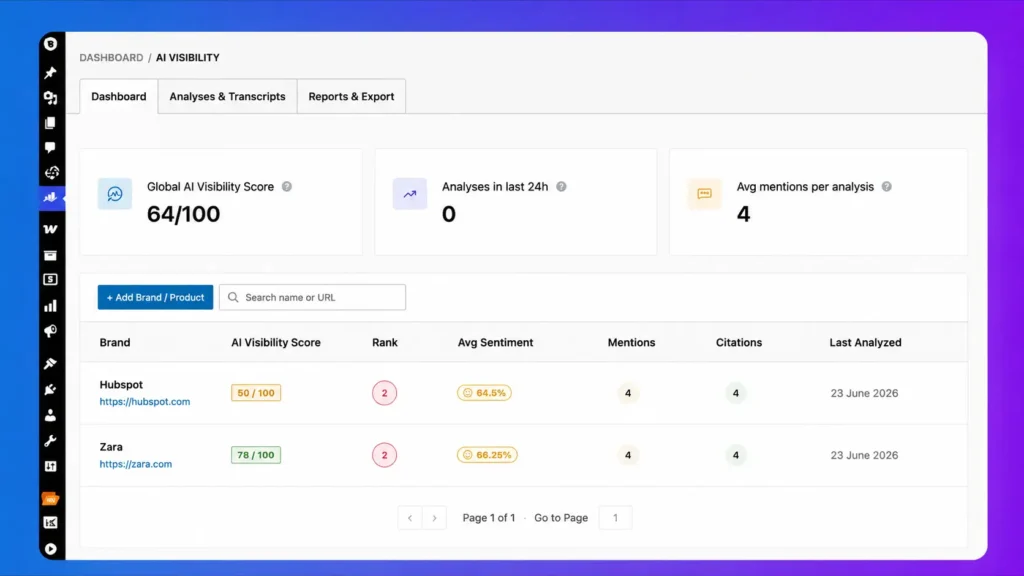
Task: Click the globe-like sidebar icon below Comments
Action: click(x=52, y=172)
